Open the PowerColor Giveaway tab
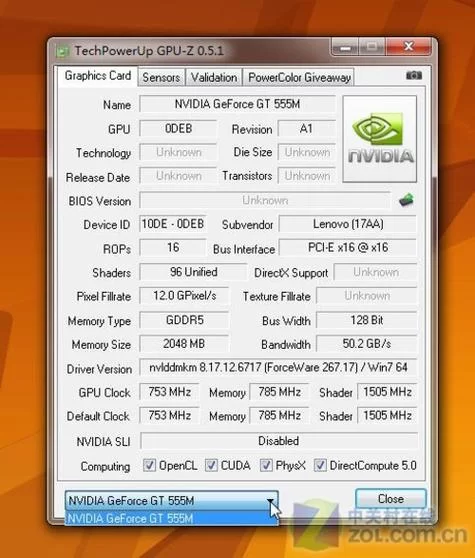The height and width of the screenshot is (558, 475). [299, 77]
